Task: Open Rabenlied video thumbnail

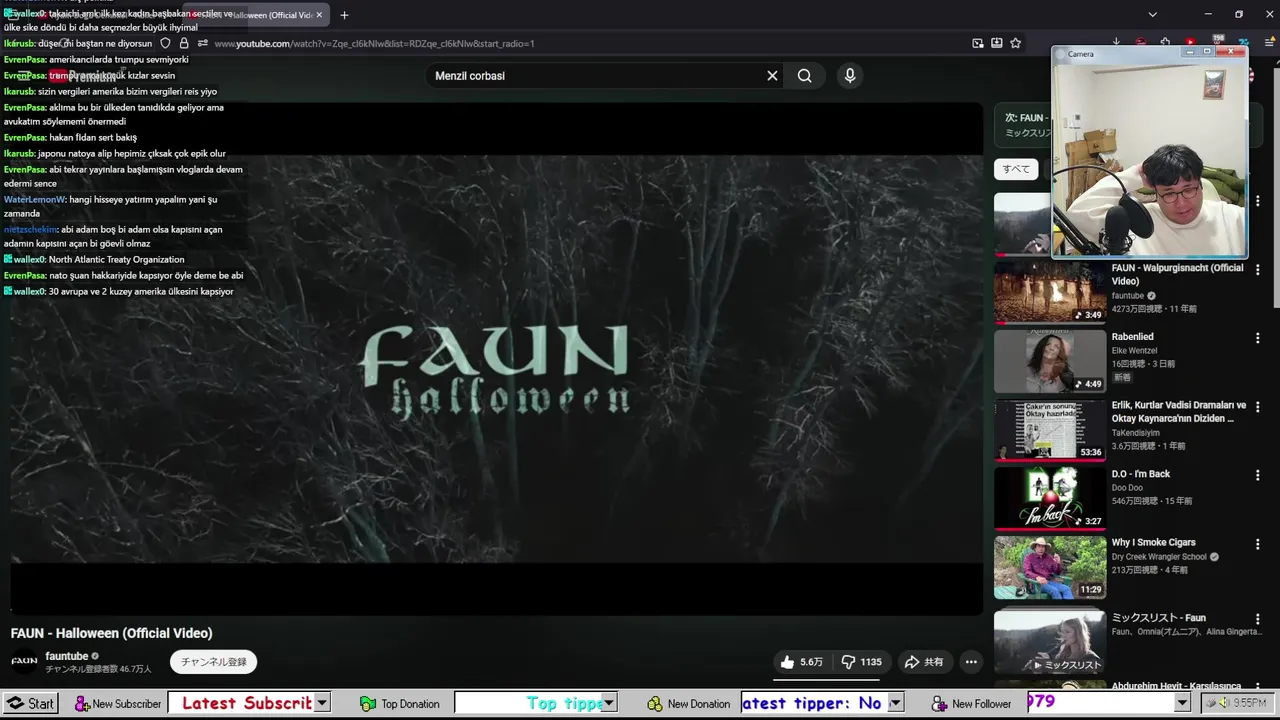Action: click(1050, 361)
